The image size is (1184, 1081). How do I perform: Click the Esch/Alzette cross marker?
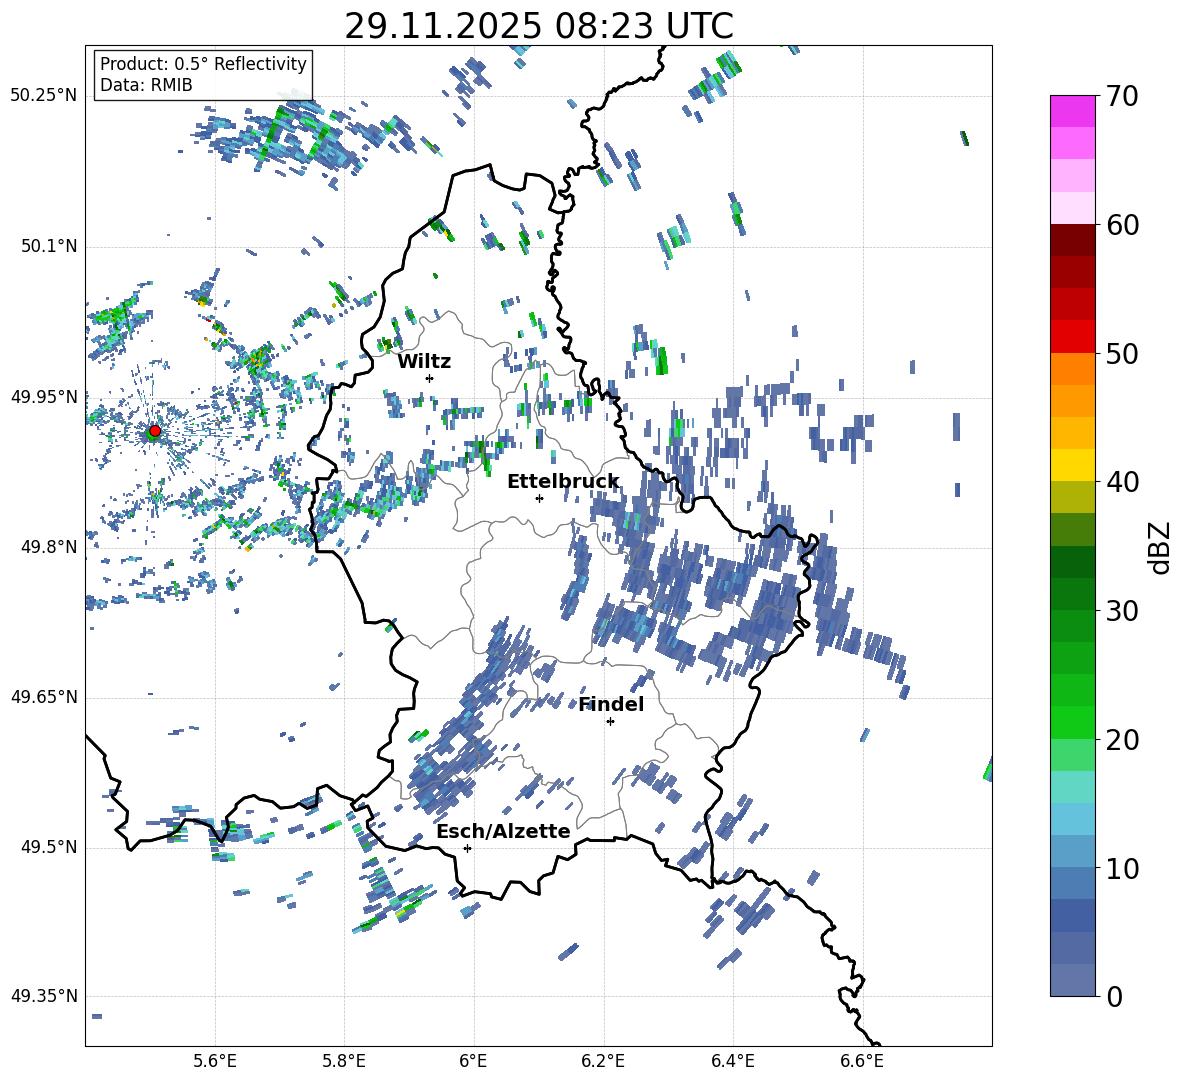467,848
